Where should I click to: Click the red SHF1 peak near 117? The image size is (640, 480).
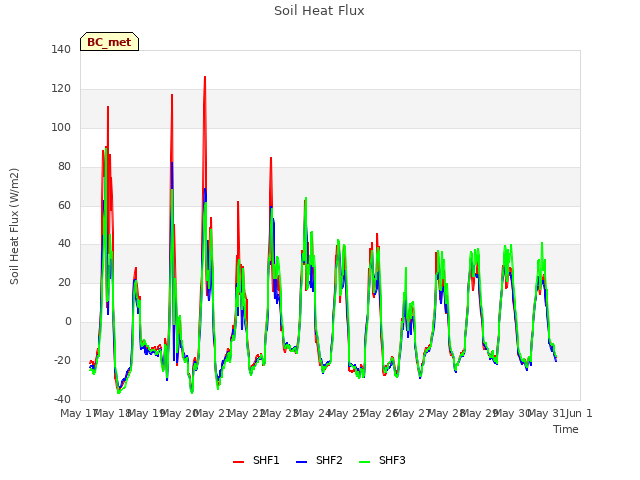click(x=172, y=95)
